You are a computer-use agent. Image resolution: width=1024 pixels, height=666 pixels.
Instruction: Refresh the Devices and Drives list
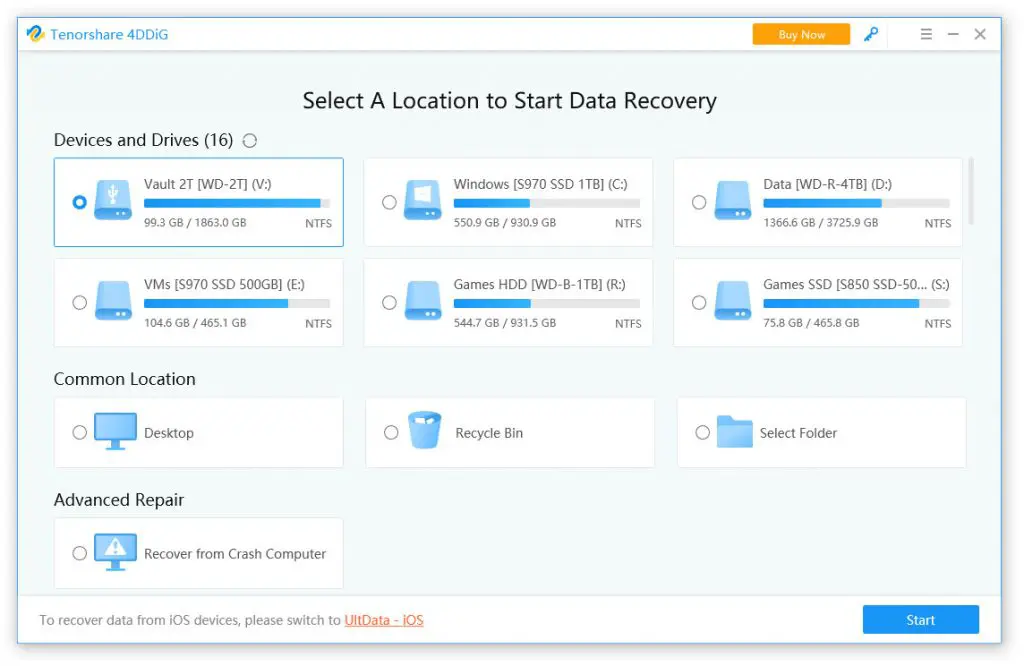[x=250, y=140]
